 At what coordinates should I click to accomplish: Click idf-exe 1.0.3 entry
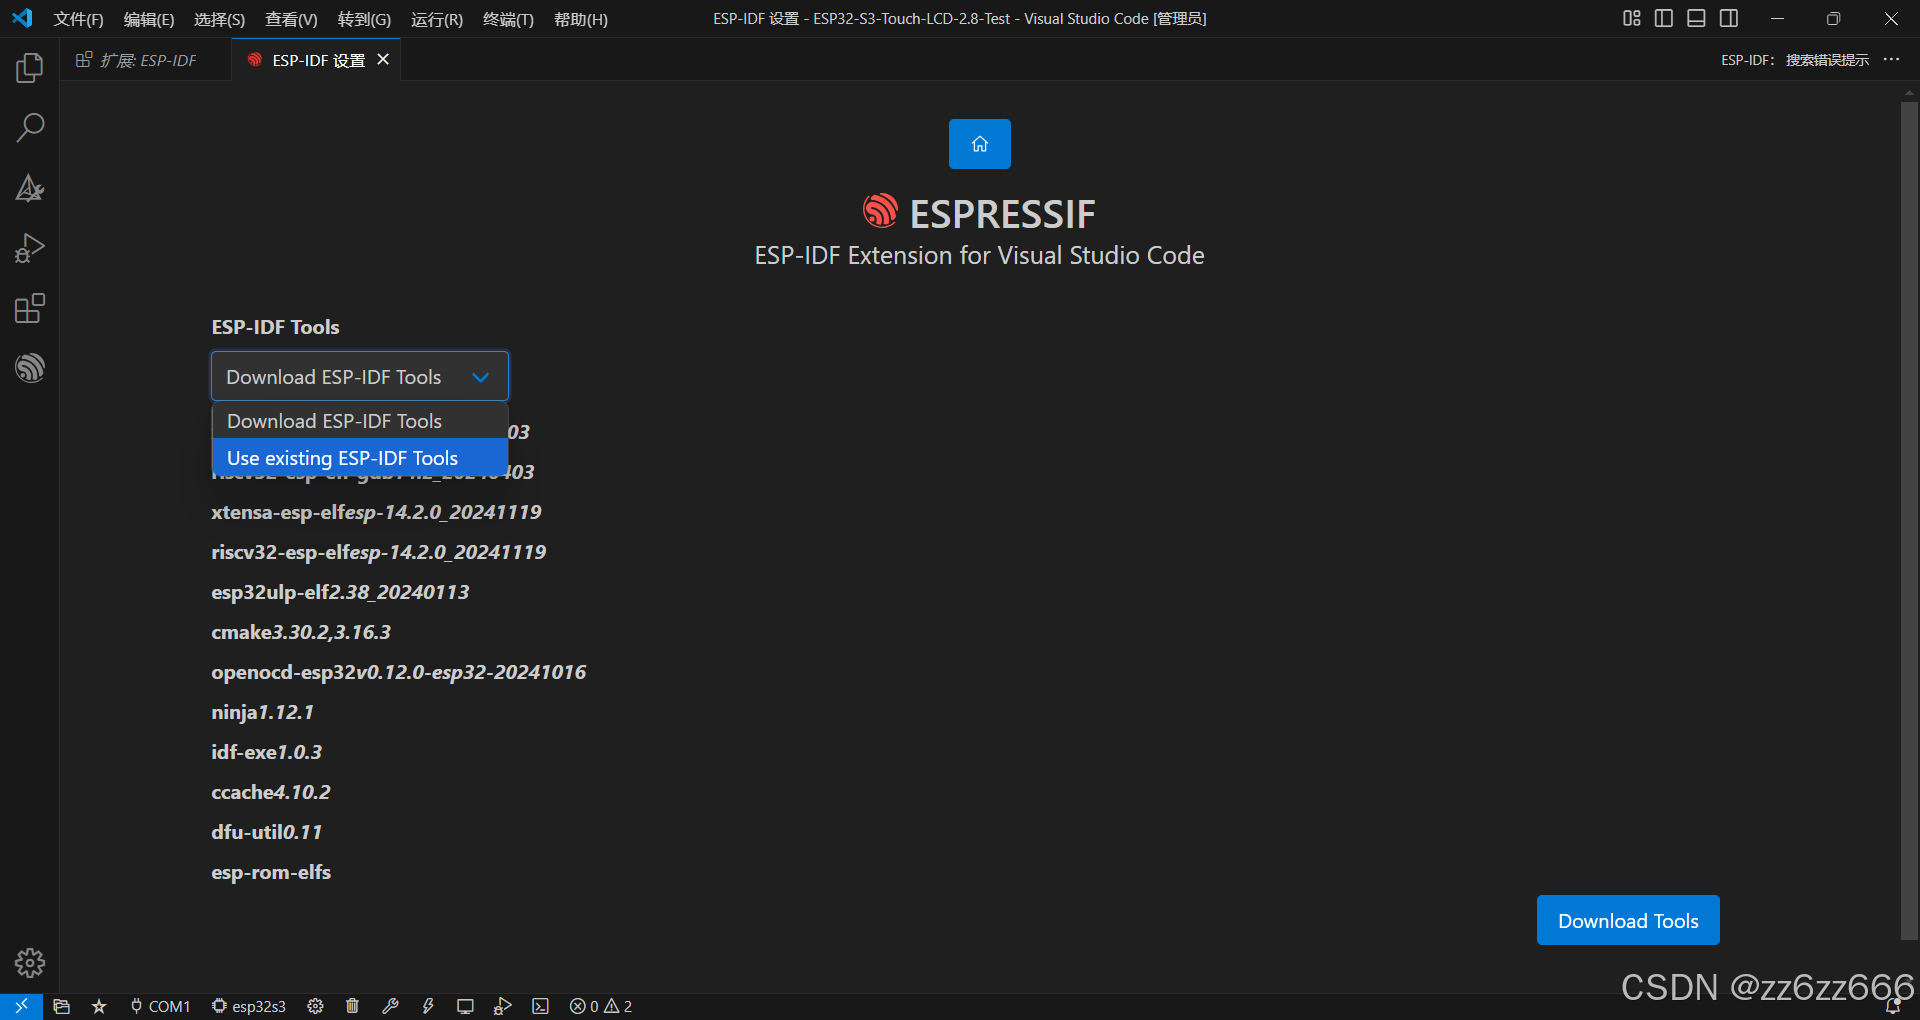pos(267,752)
